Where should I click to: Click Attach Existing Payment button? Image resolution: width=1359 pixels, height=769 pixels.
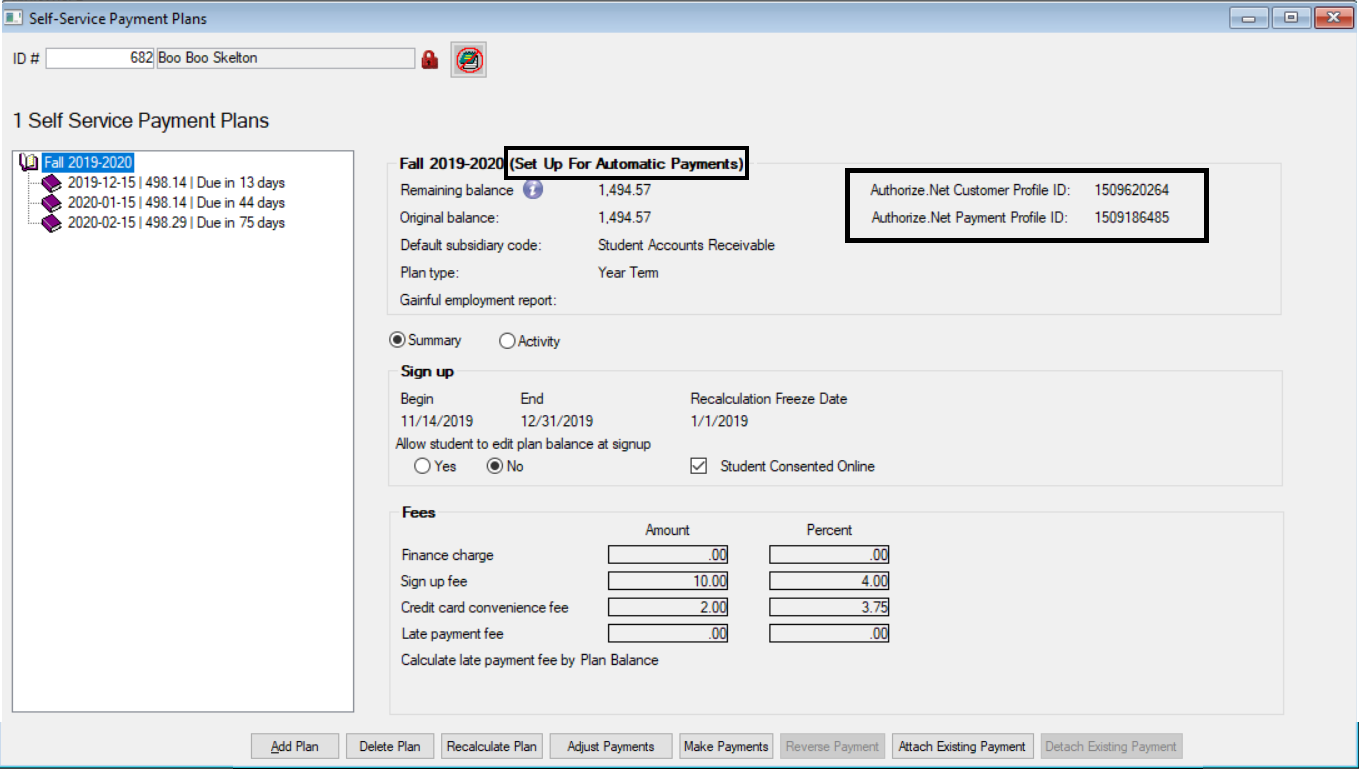point(962,746)
